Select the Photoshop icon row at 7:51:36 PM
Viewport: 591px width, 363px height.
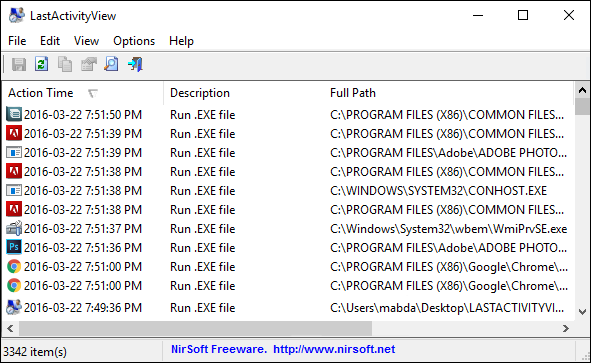[x=288, y=248]
